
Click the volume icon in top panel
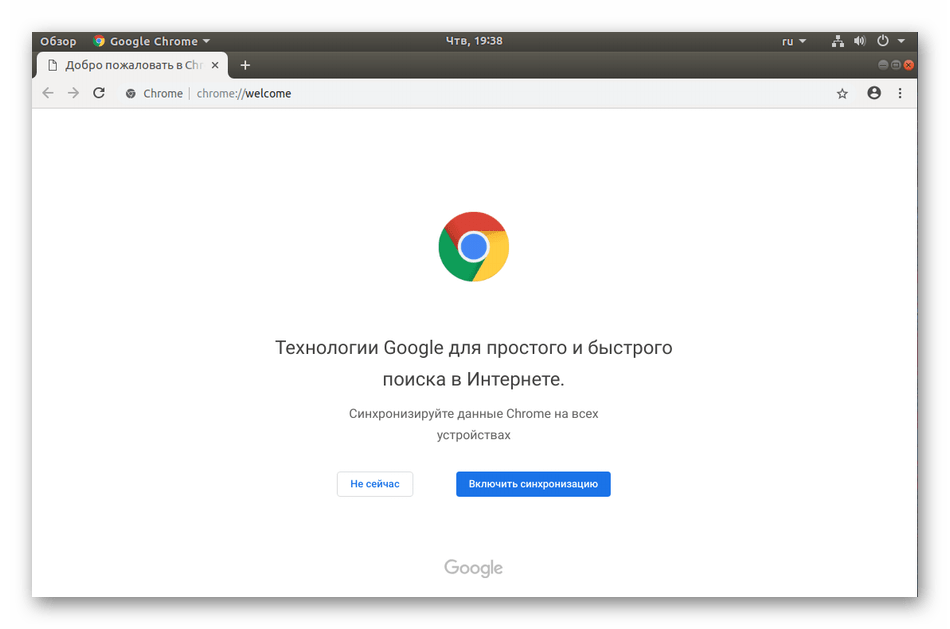click(858, 41)
